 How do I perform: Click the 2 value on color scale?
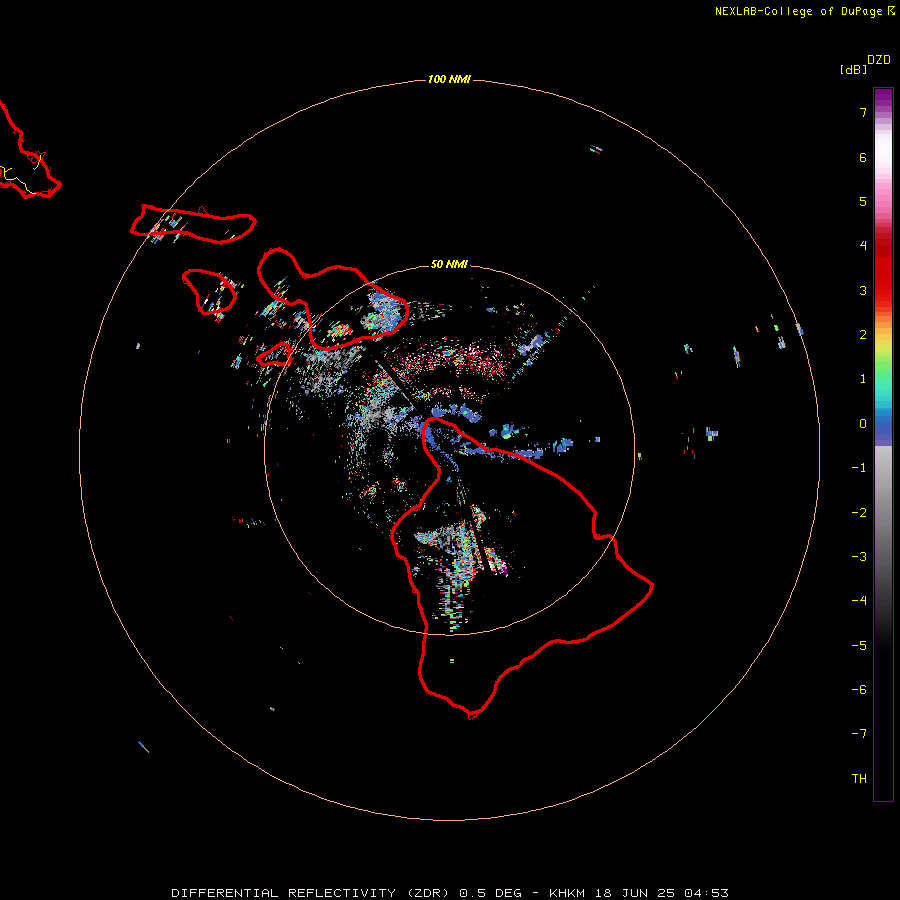coord(863,335)
